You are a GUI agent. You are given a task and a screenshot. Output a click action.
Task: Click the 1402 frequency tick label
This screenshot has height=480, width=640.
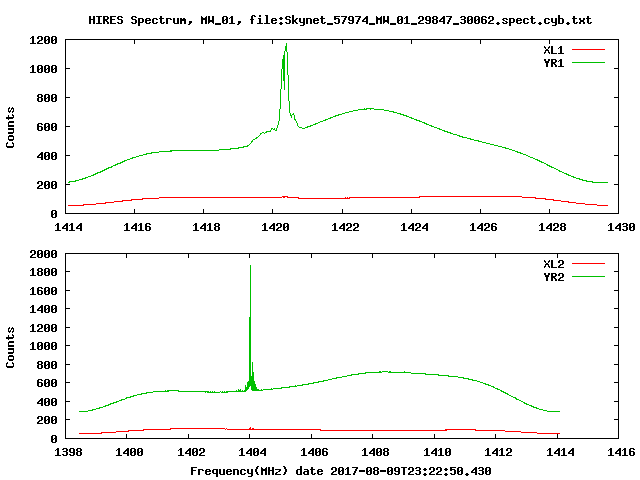point(191,452)
